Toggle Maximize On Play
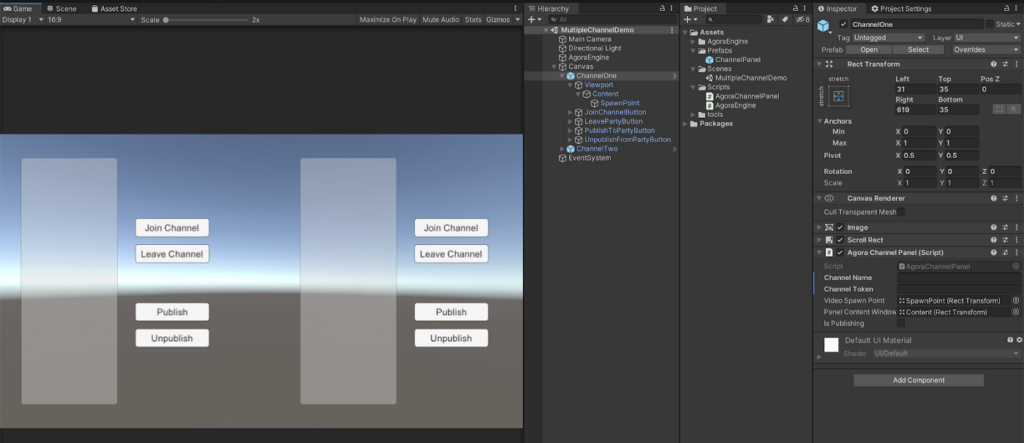This screenshot has width=1024, height=443. (388, 20)
